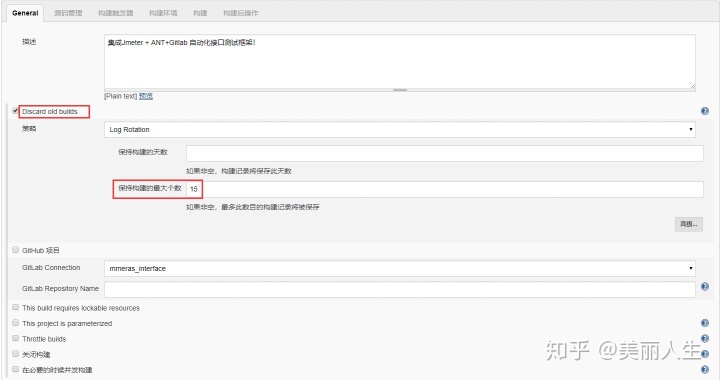720x380 pixels.
Task: Jump to the 构建后操作 tab
Action: coord(241,13)
